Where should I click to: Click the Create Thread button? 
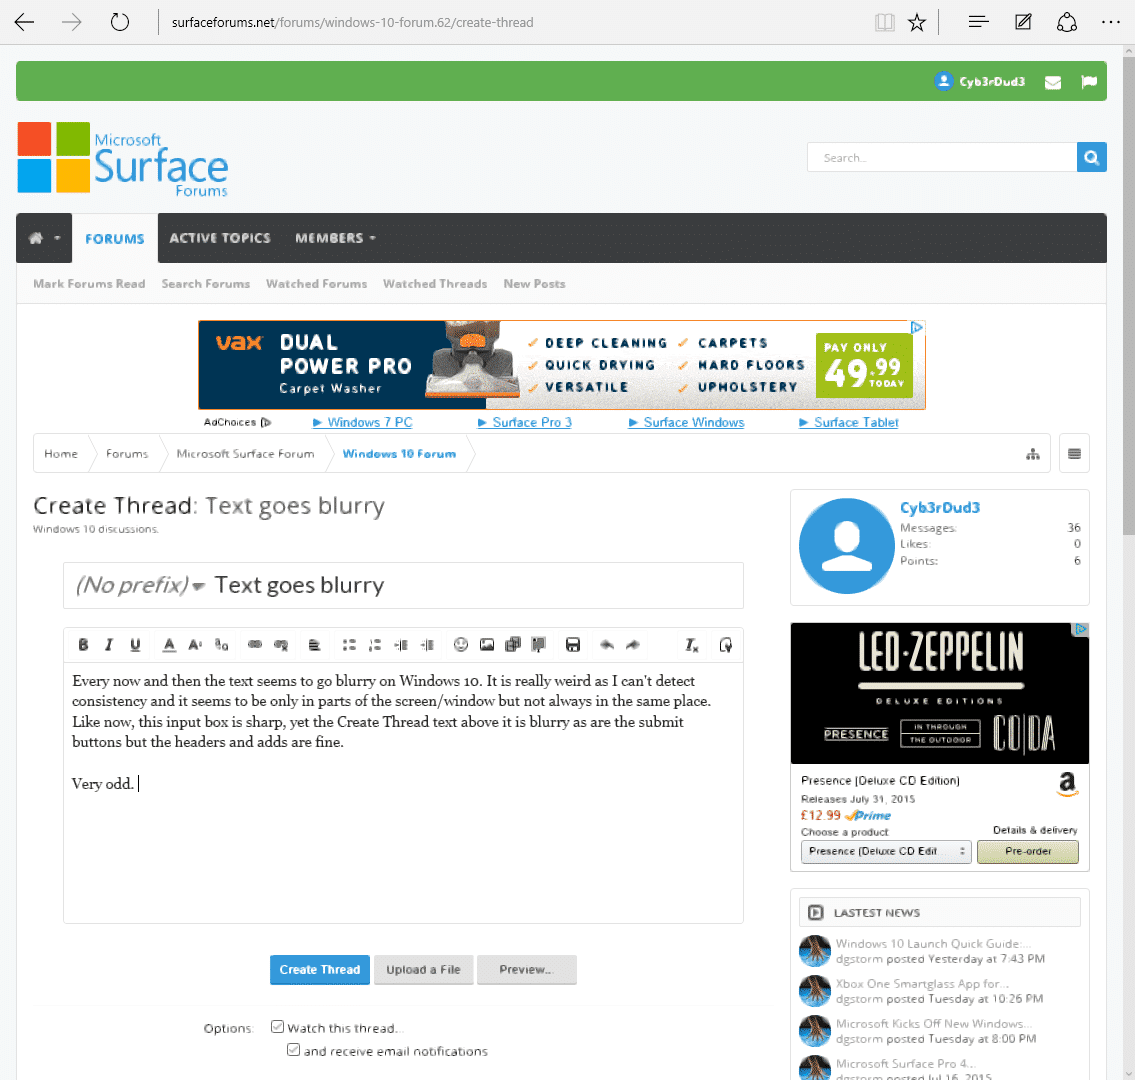pos(320,969)
